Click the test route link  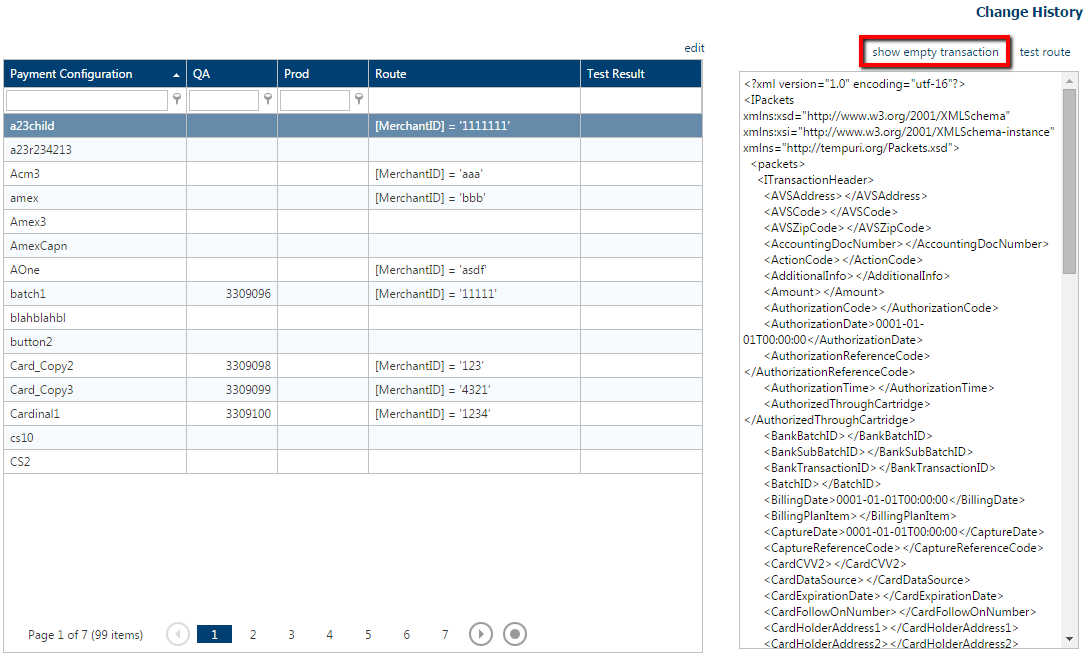pyautogui.click(x=1044, y=52)
